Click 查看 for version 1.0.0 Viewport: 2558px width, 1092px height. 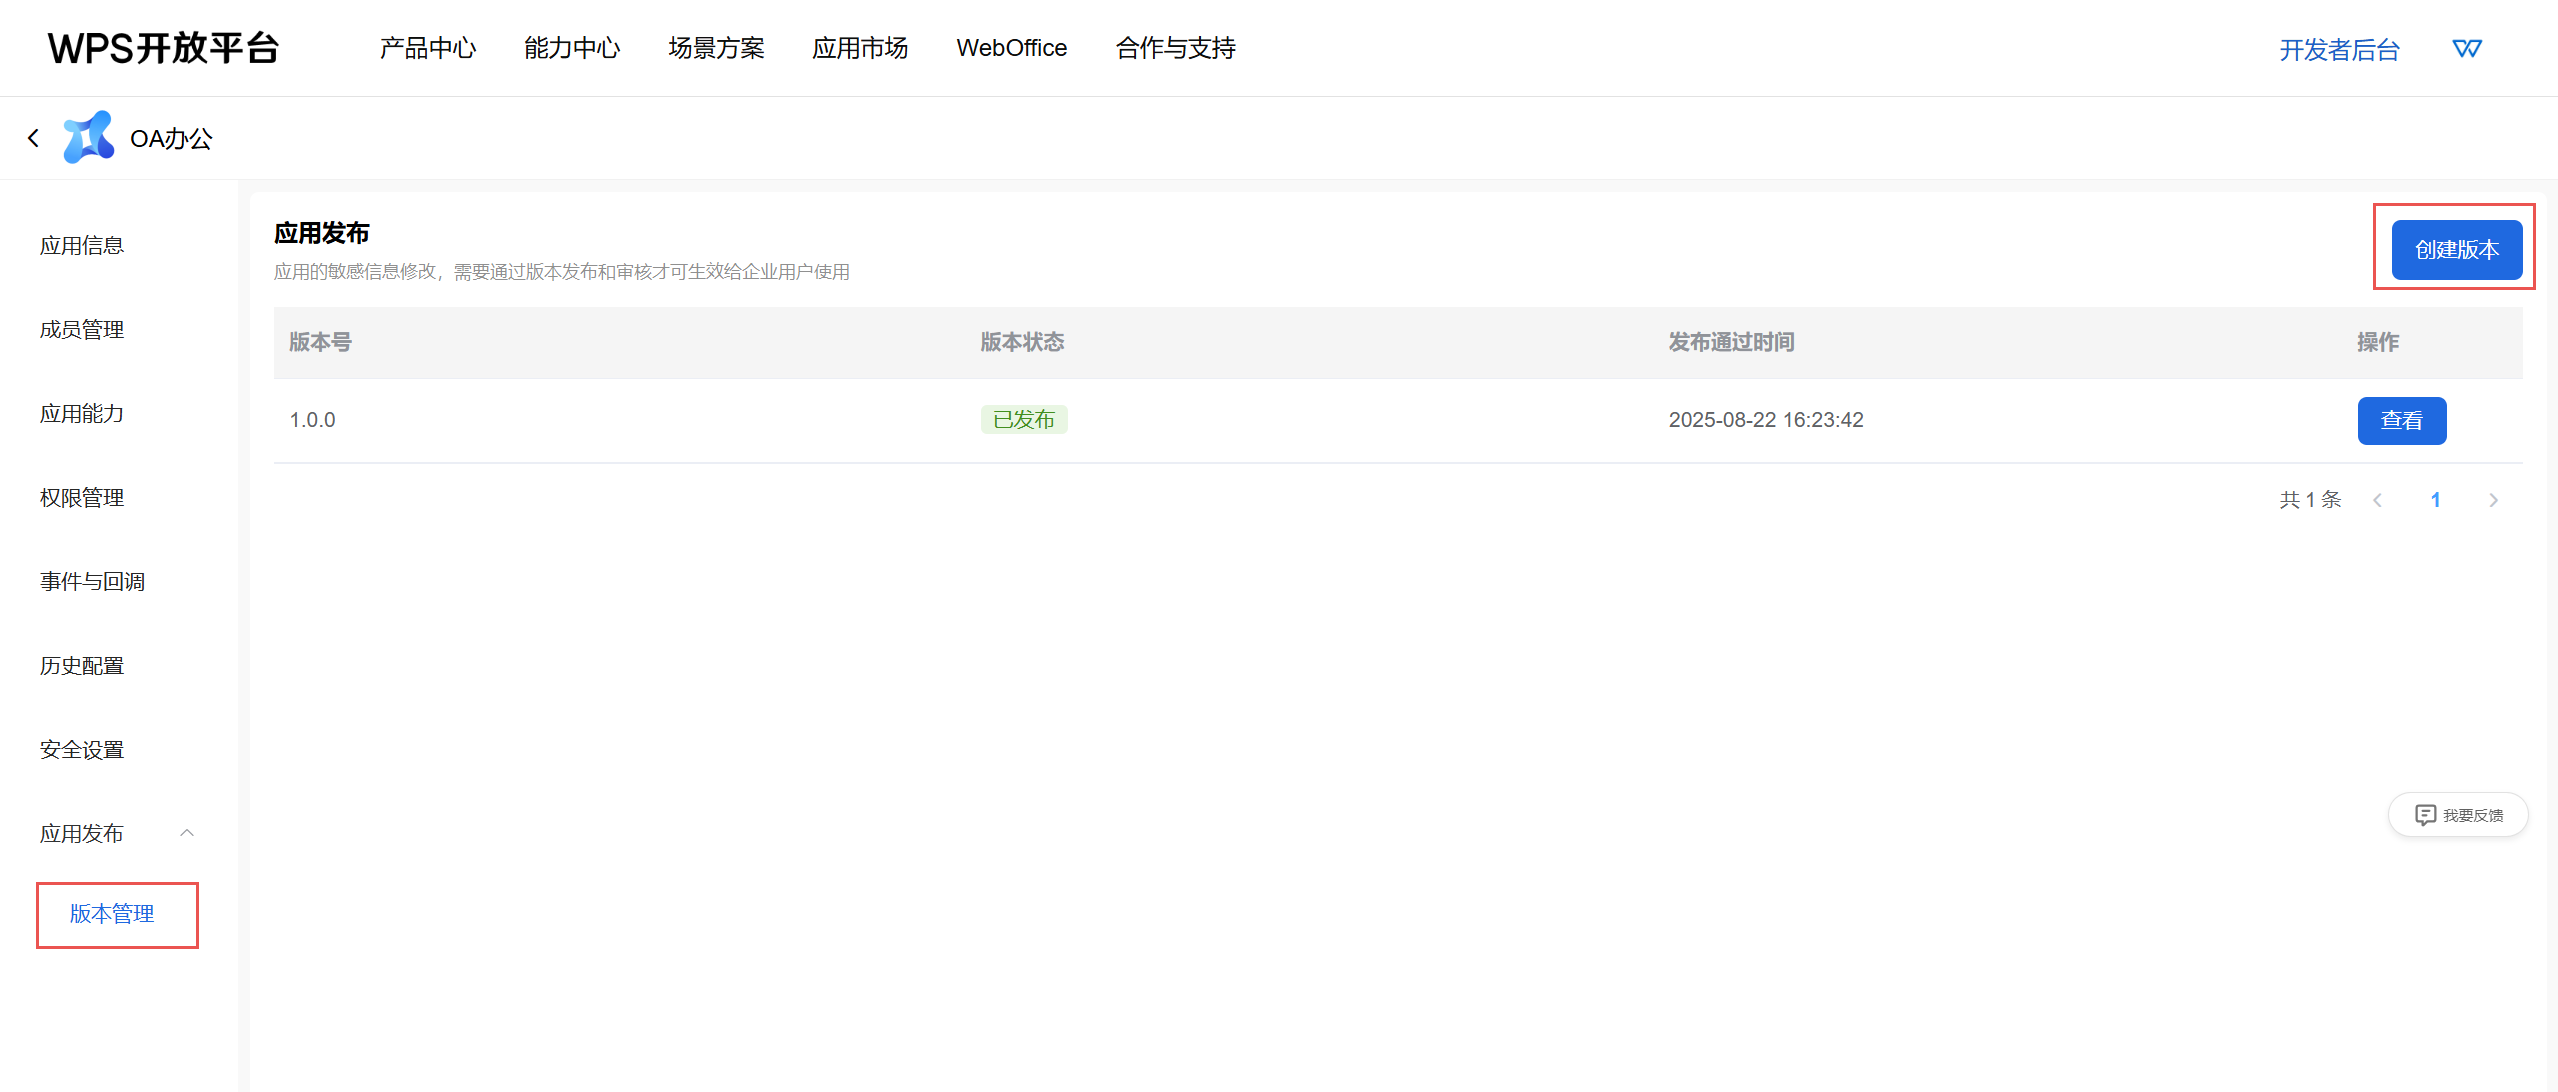pyautogui.click(x=2401, y=420)
